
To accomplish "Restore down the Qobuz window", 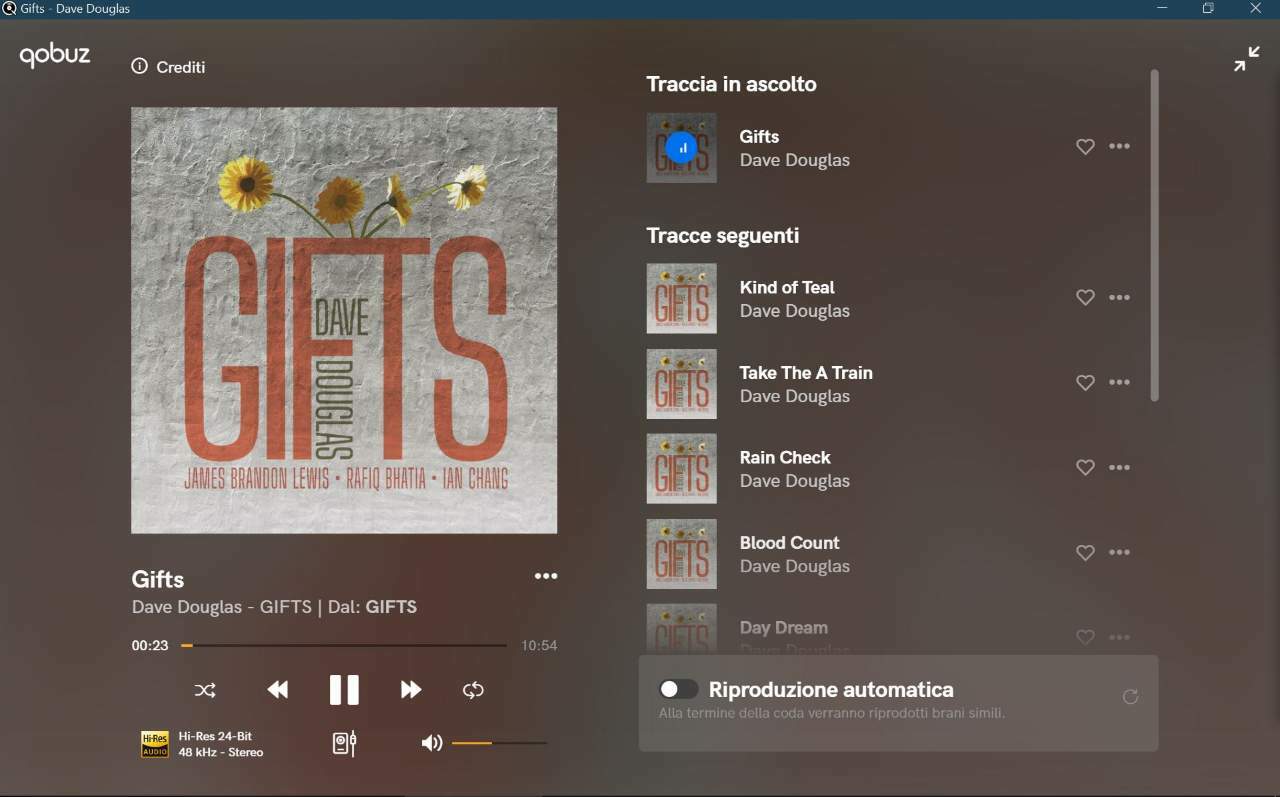I will [x=1208, y=9].
